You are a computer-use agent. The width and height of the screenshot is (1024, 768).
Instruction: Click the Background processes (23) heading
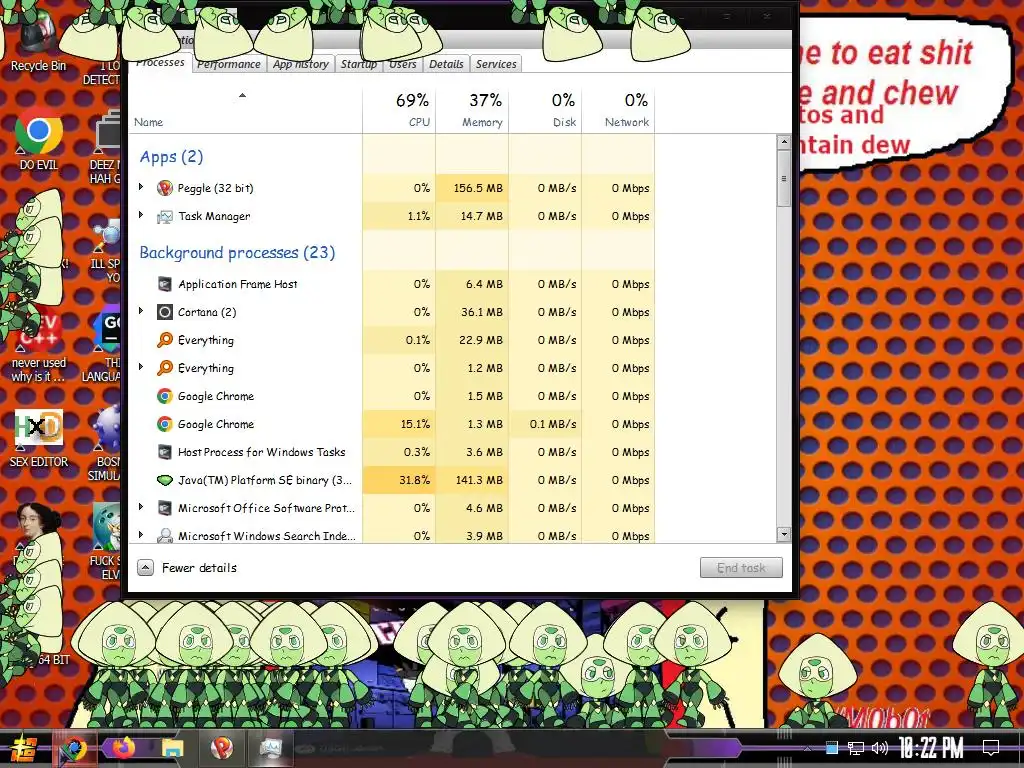click(x=237, y=253)
